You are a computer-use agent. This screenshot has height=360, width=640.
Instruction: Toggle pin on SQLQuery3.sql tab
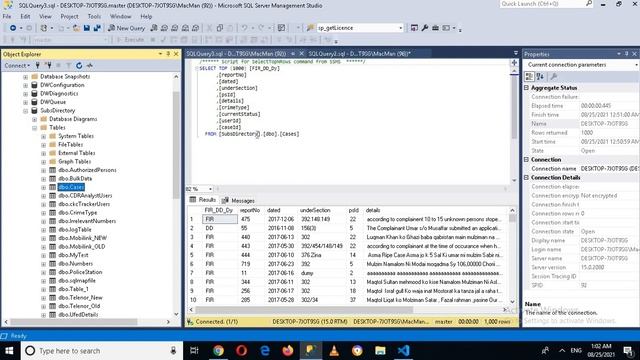pos(293,53)
